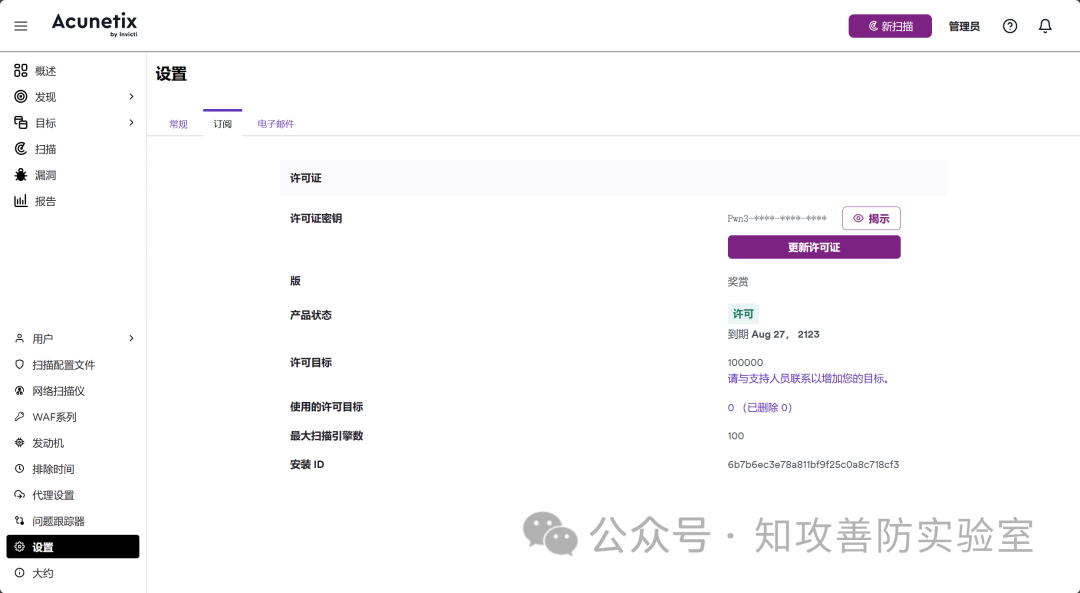The image size is (1080, 593).
Task: Click the 许可证 section header
Action: [613, 178]
